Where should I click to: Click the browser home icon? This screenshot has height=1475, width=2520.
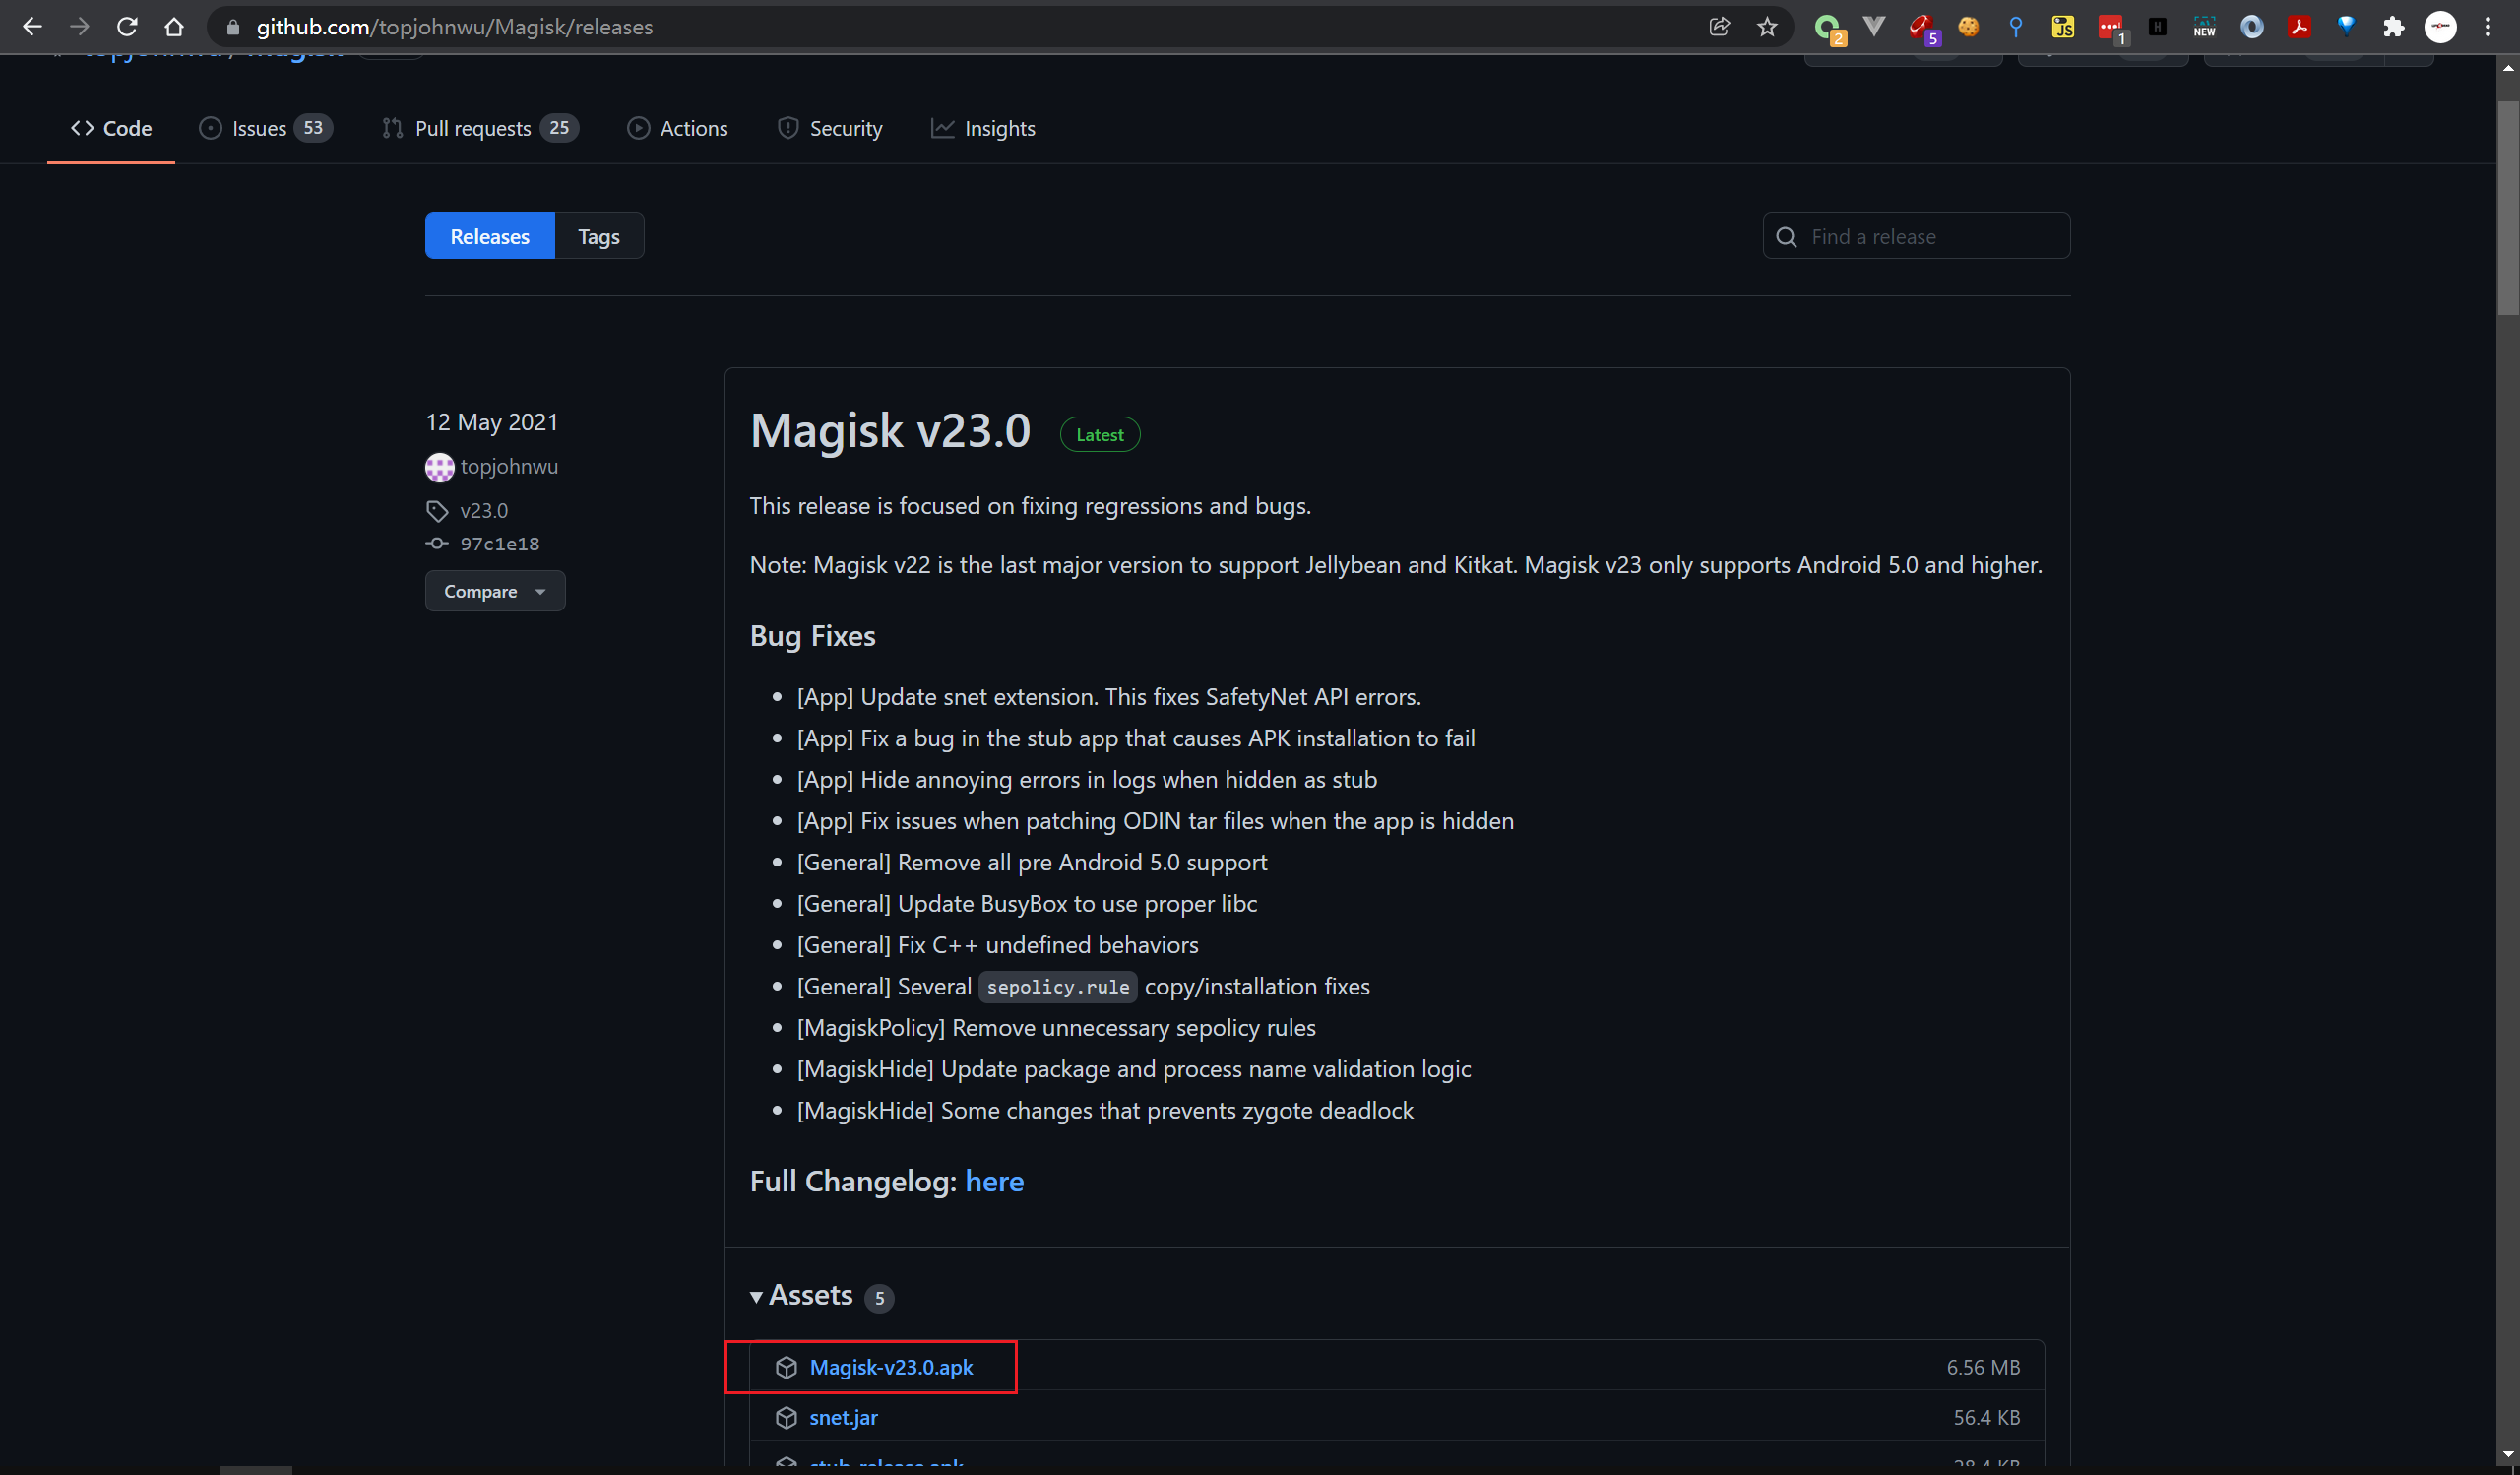174,27
